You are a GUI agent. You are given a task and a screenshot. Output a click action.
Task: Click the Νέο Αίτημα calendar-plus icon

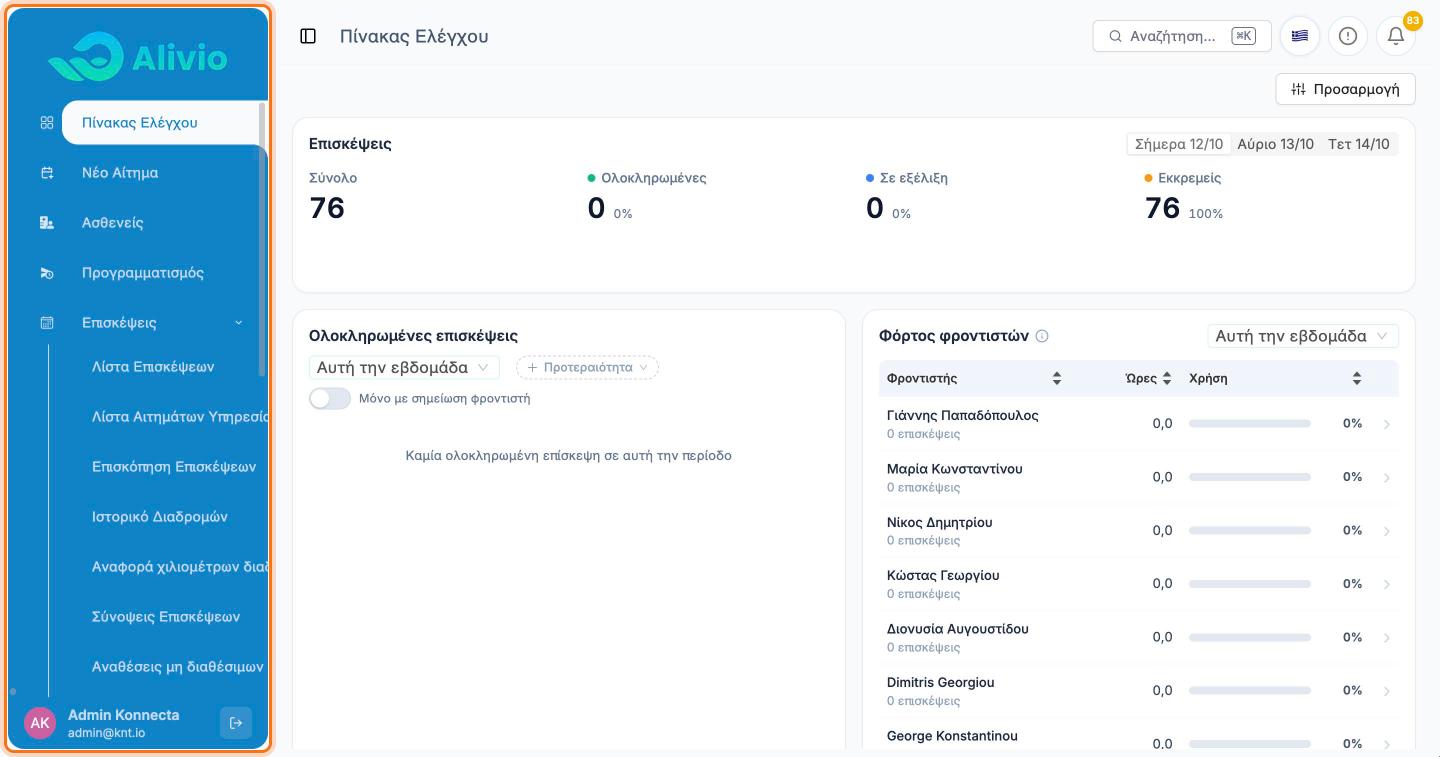[x=47, y=173]
